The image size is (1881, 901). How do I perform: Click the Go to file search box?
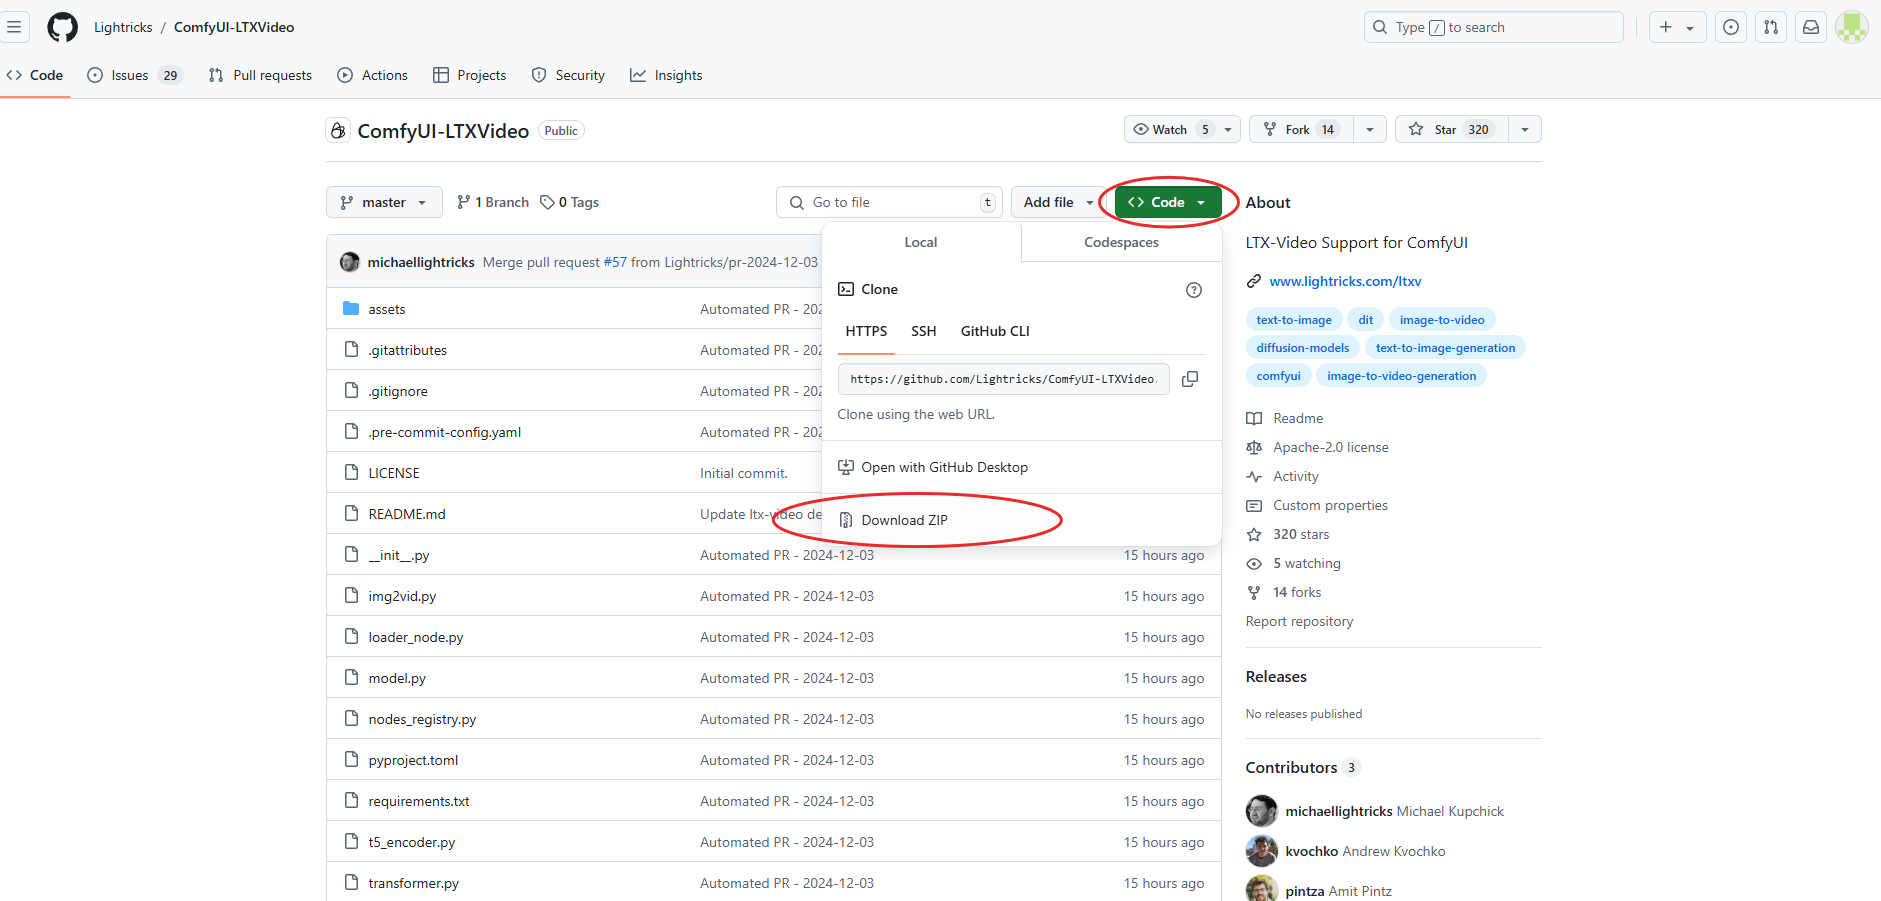[x=889, y=202]
